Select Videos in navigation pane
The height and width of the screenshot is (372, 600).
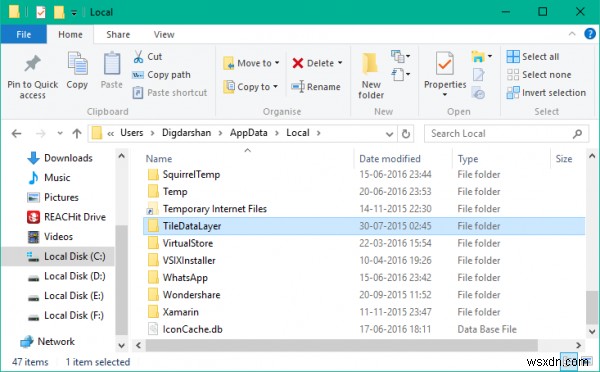click(58, 237)
